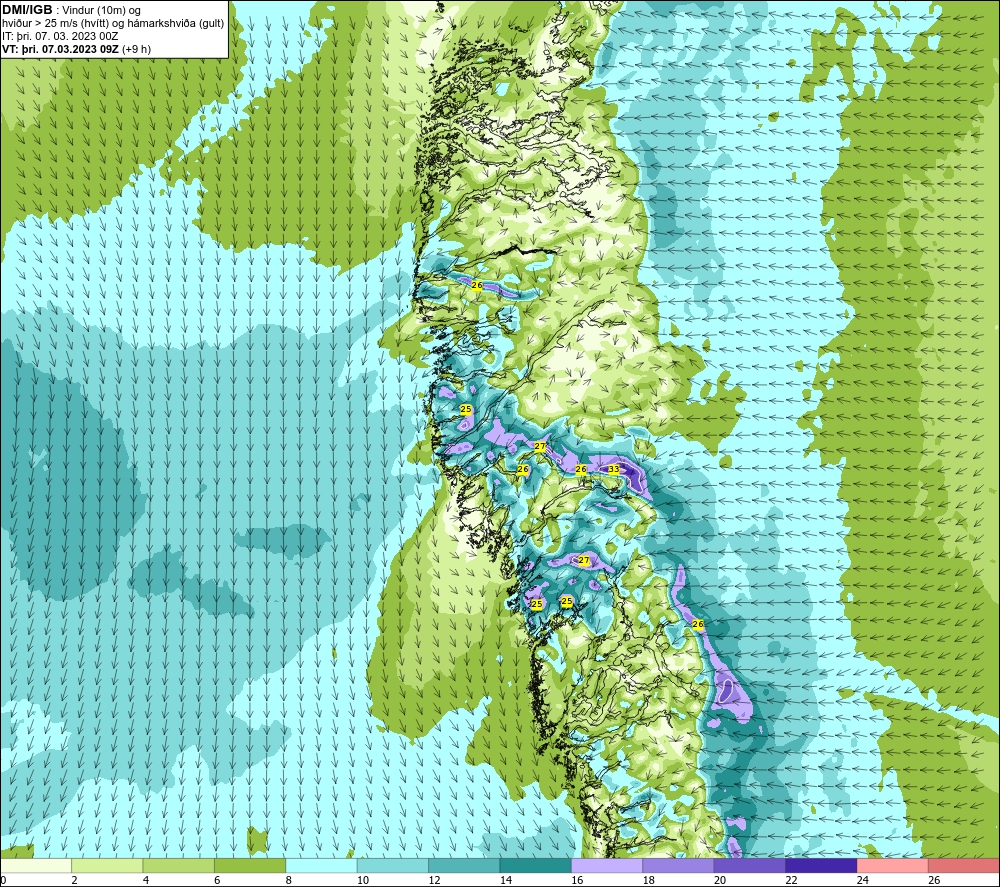Click the color scale number 4
1000x887 pixels.
click(146, 880)
